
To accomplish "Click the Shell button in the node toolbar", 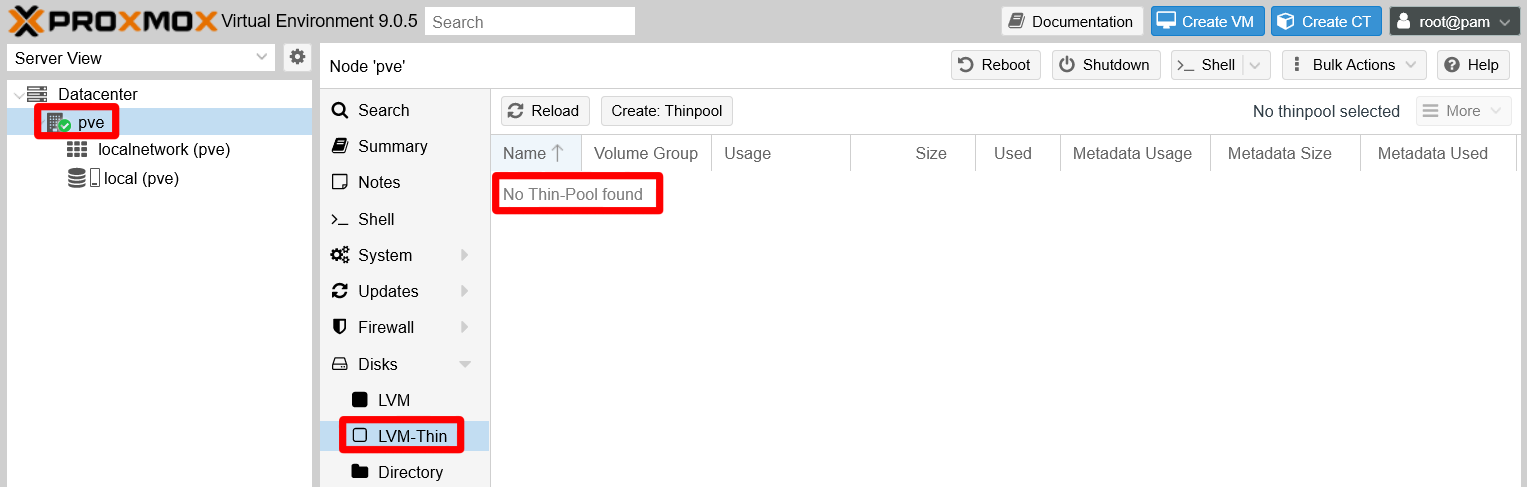I will 1206,65.
